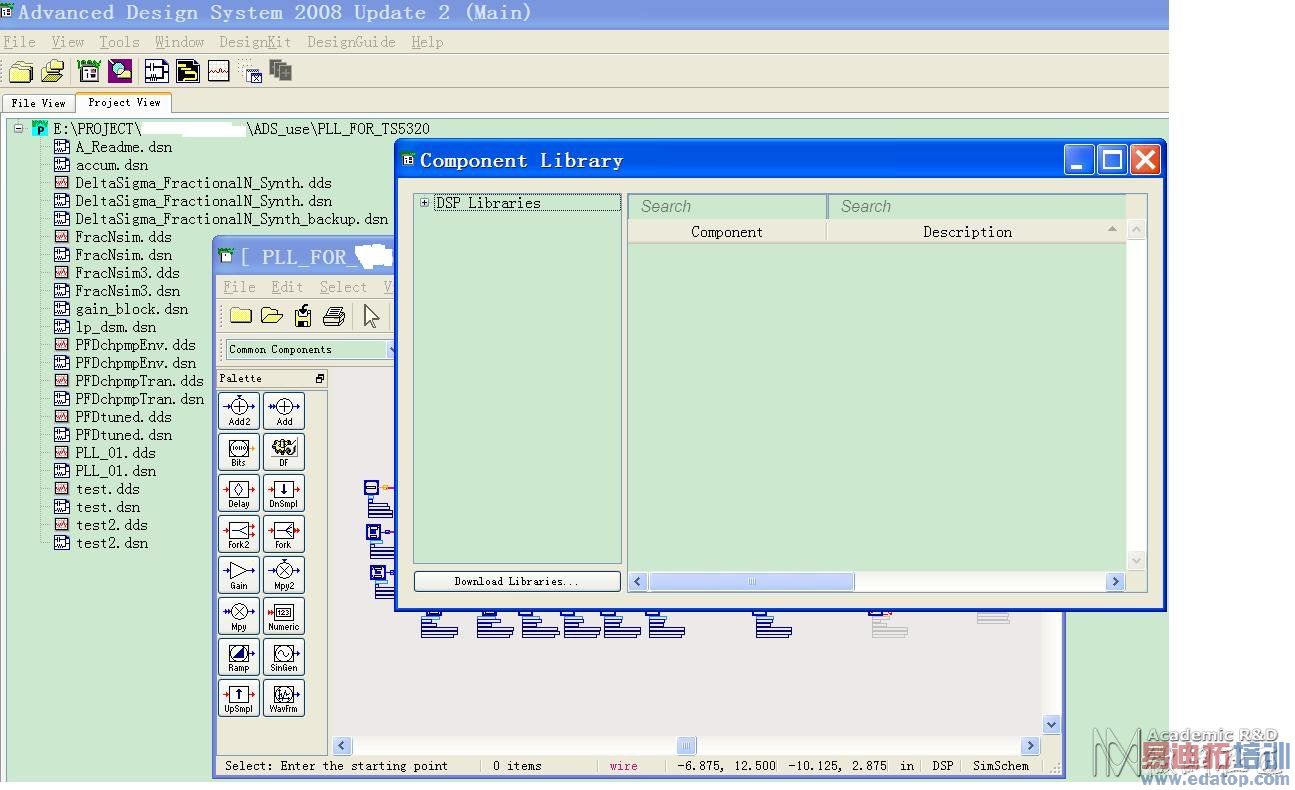Select PLL_01.dsn in the project tree
The height and width of the screenshot is (790, 1295).
[116, 471]
